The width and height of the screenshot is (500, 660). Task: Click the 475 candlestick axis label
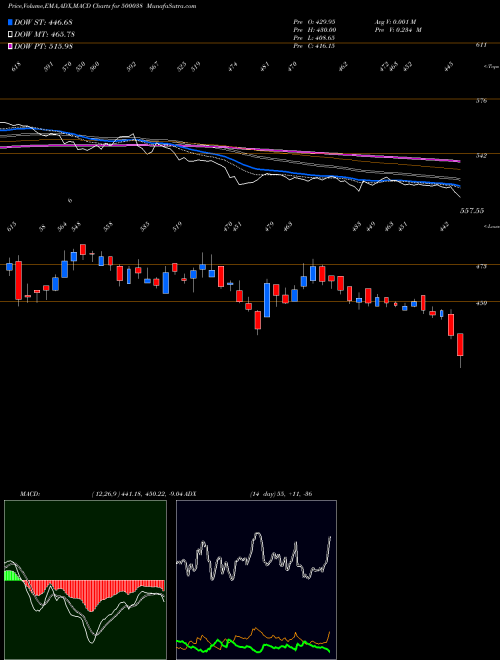coord(481,266)
